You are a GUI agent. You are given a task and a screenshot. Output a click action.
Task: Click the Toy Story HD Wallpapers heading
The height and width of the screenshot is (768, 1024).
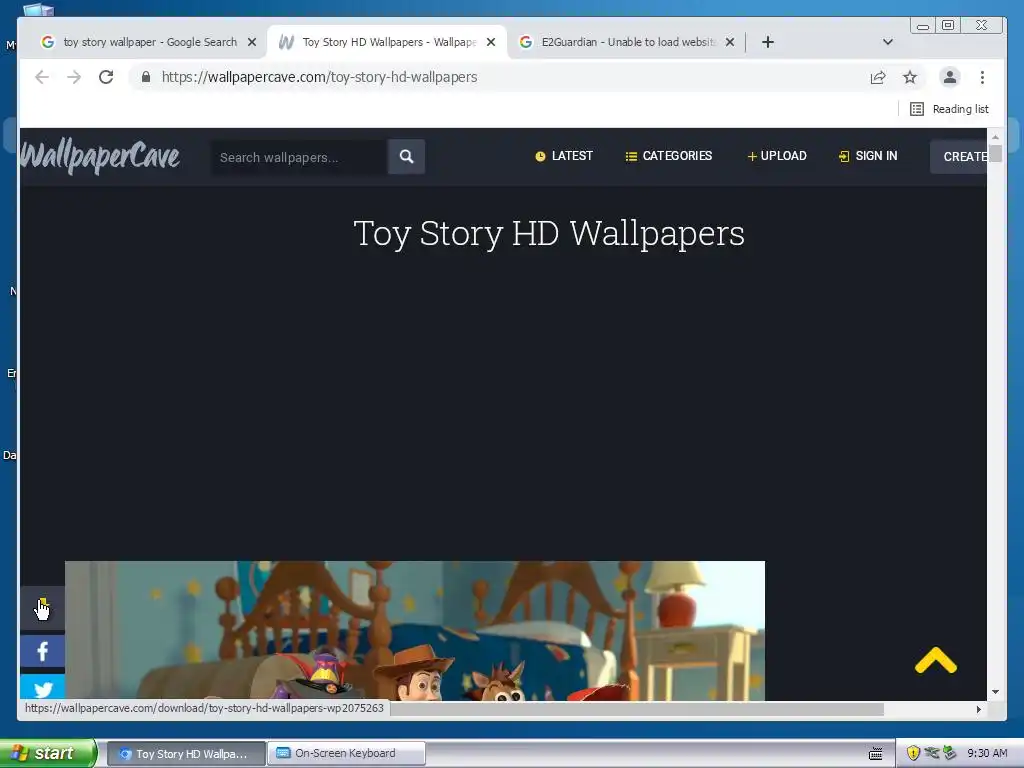(549, 233)
